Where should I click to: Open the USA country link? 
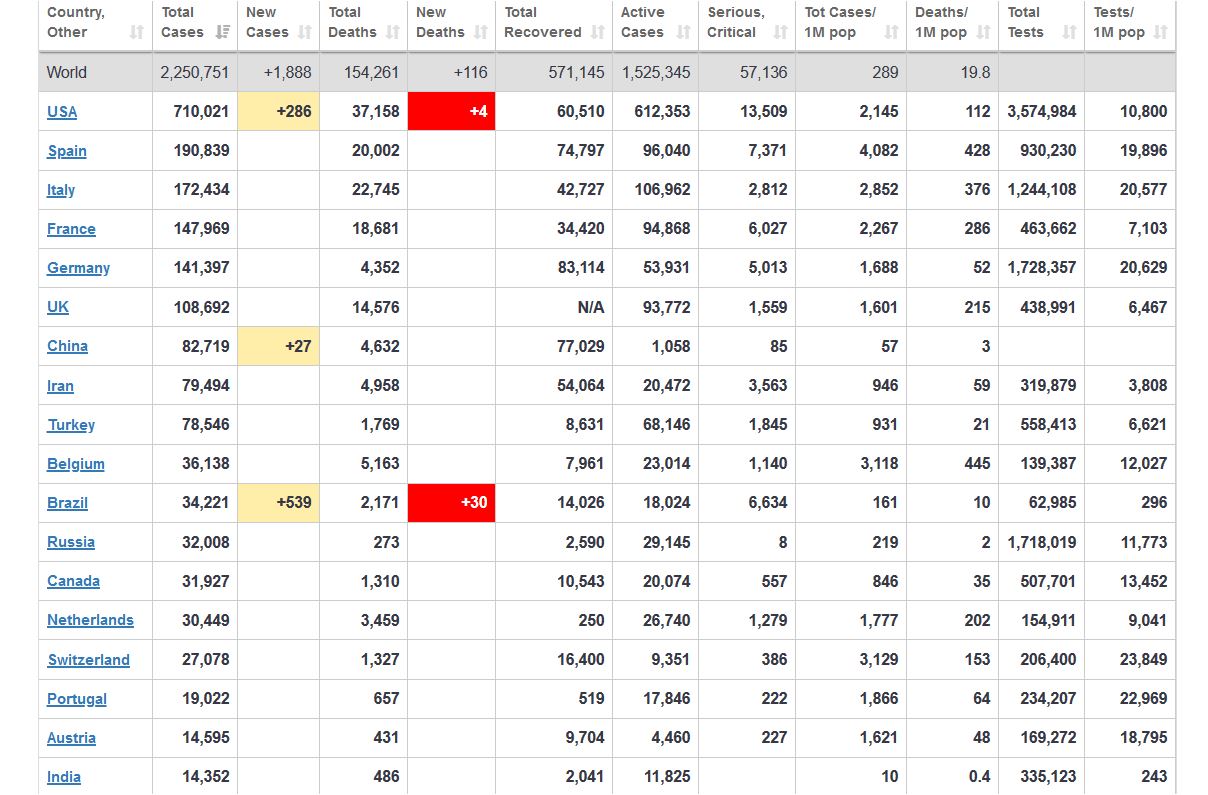click(x=62, y=112)
